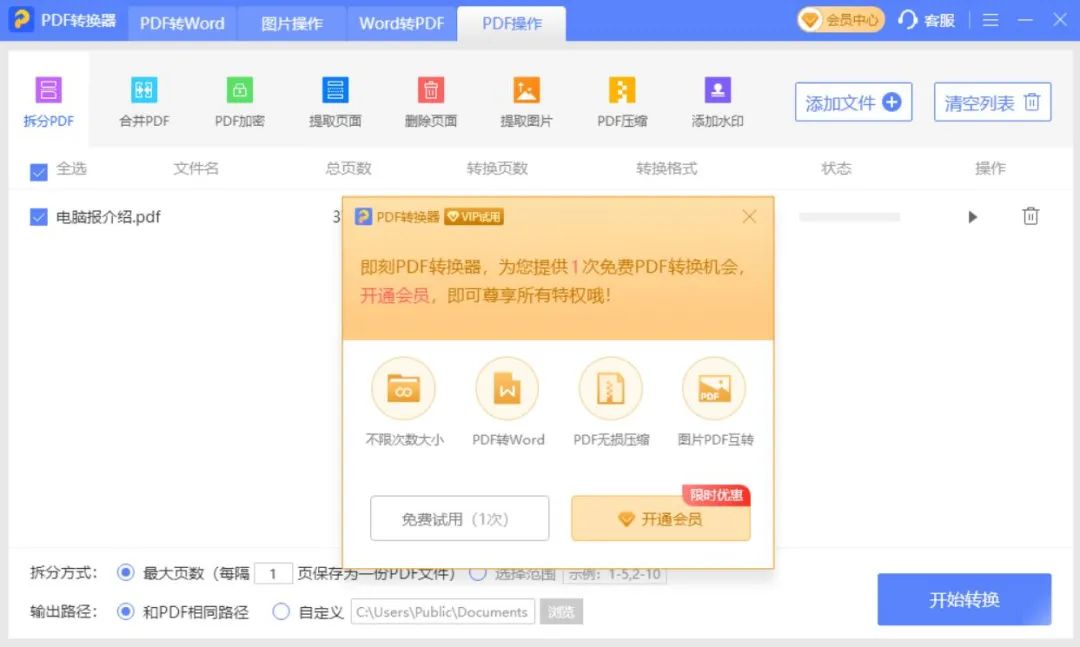Click the blue 开始转换 button
This screenshot has width=1080, height=647.
click(964, 599)
